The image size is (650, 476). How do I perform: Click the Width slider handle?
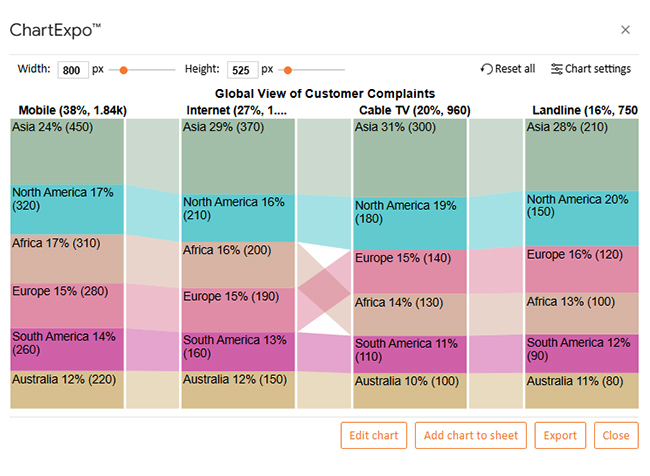[124, 70]
